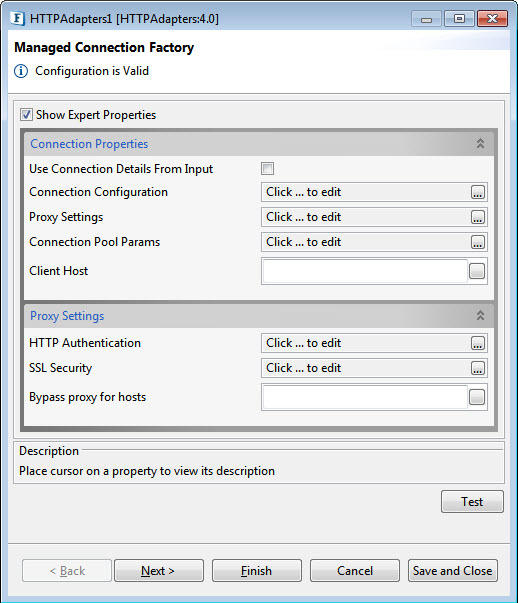Click the Connection Properties header title
Viewport: 518px width, 603px height.
click(89, 144)
